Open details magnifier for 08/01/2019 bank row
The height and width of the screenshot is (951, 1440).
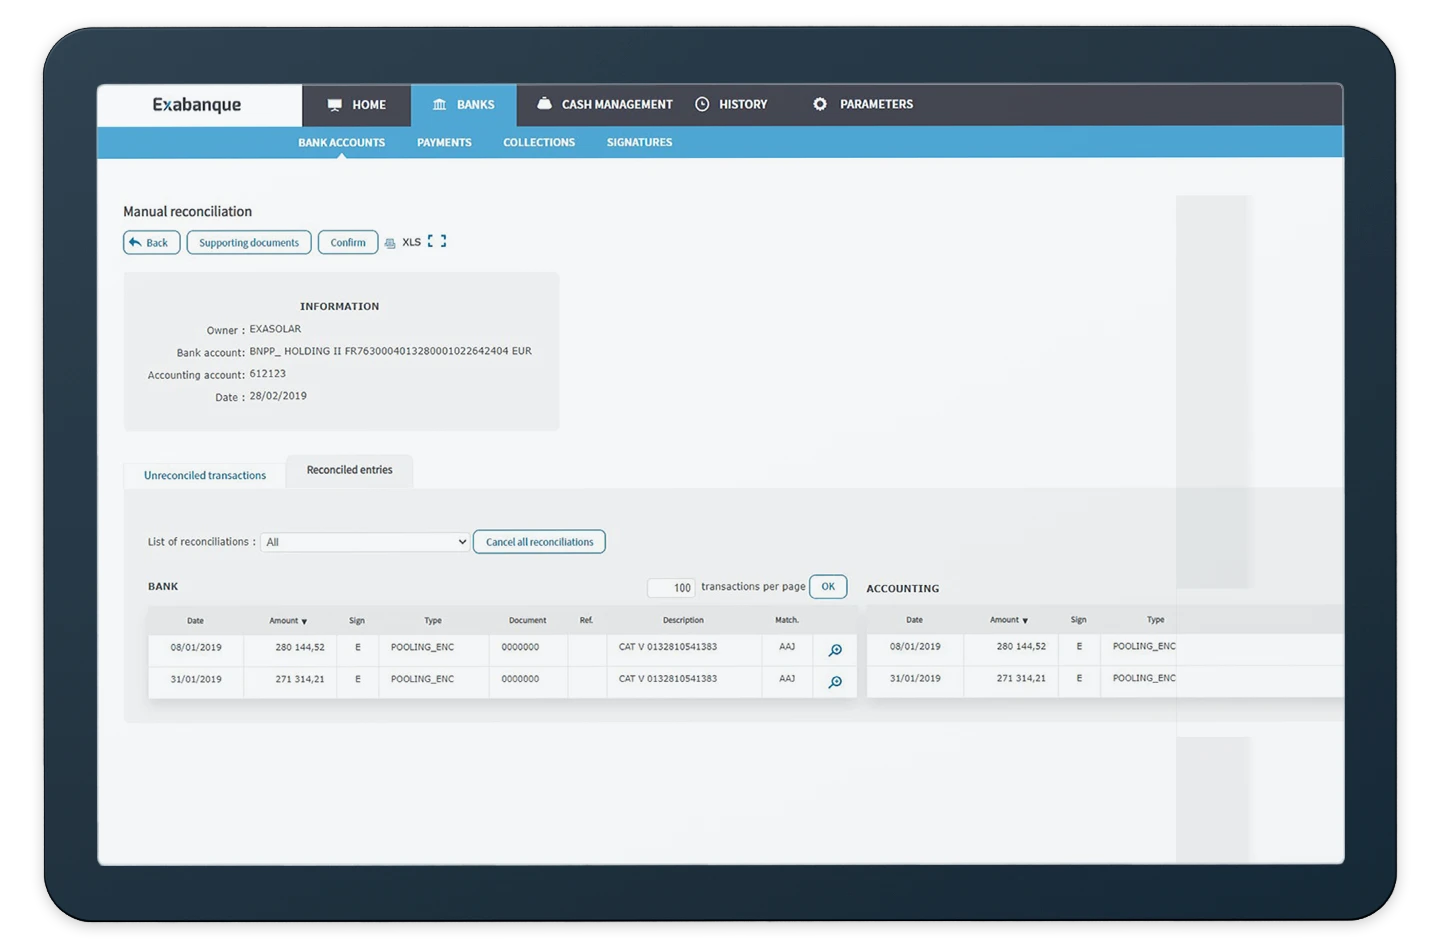point(835,651)
